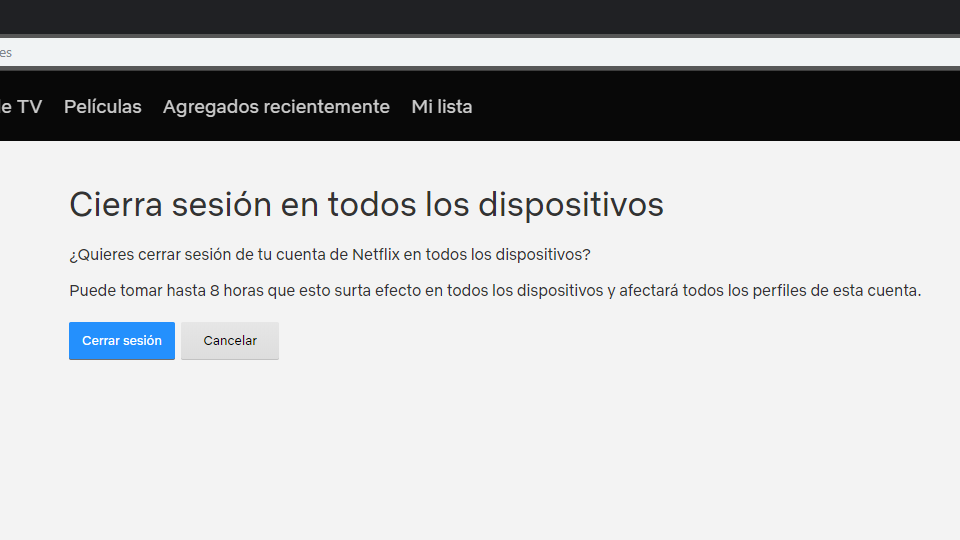Click "todos los dispositivos?" ending the question
Screen dimensions: 960x540
click(508, 255)
